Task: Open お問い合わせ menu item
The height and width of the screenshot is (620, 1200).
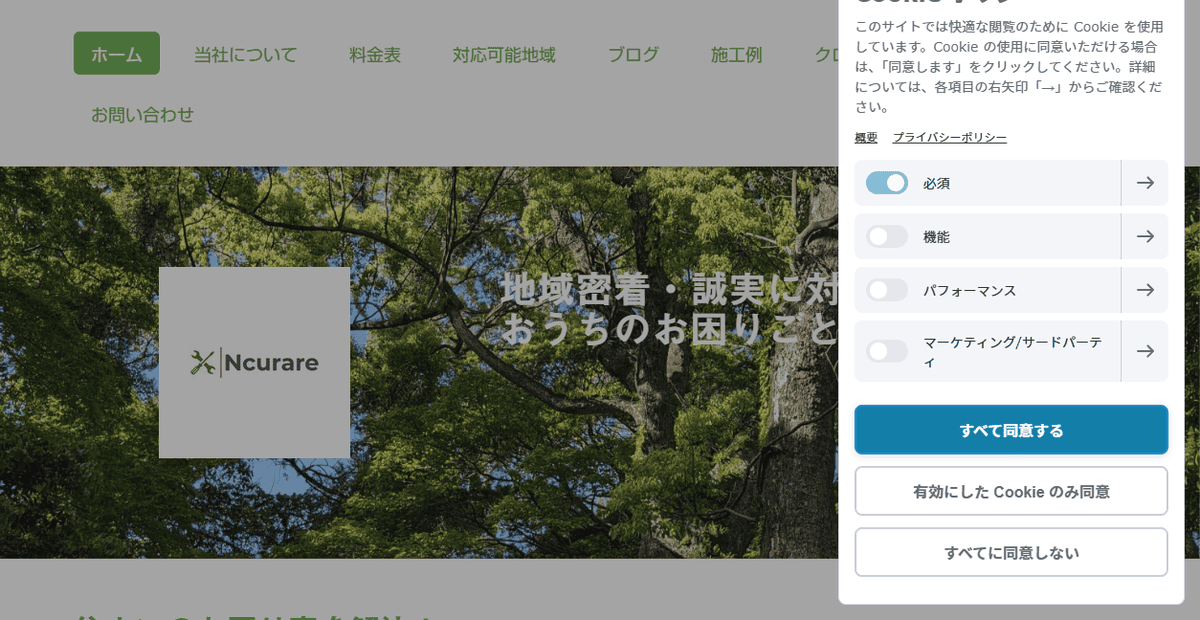Action: [142, 115]
